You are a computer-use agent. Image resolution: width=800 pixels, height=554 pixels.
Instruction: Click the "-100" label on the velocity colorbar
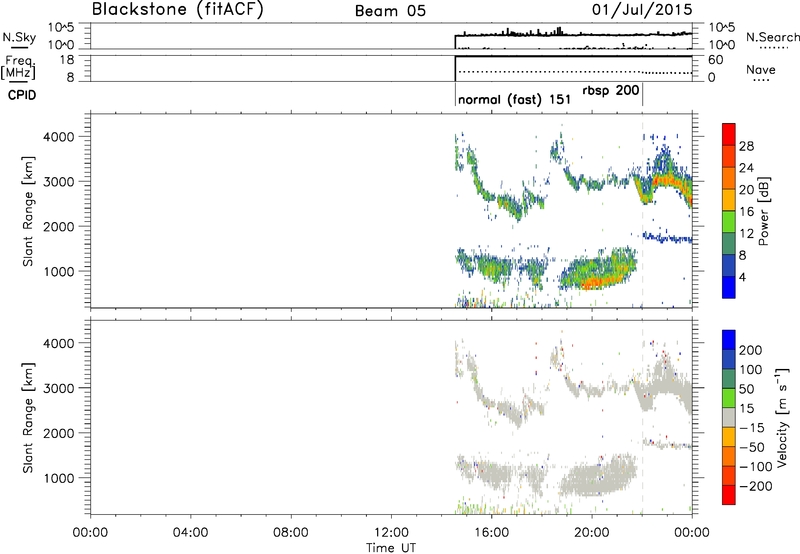(756, 467)
